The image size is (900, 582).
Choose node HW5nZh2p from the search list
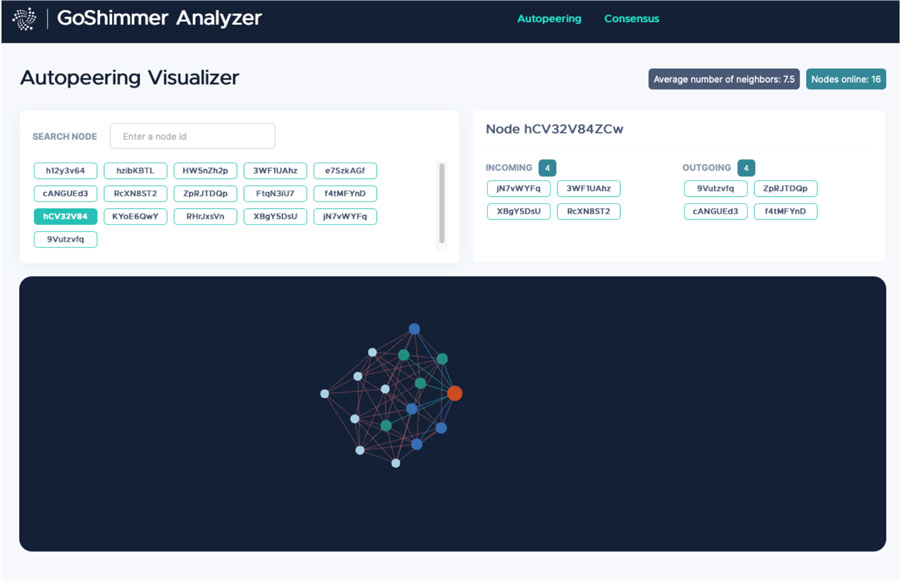(205, 170)
